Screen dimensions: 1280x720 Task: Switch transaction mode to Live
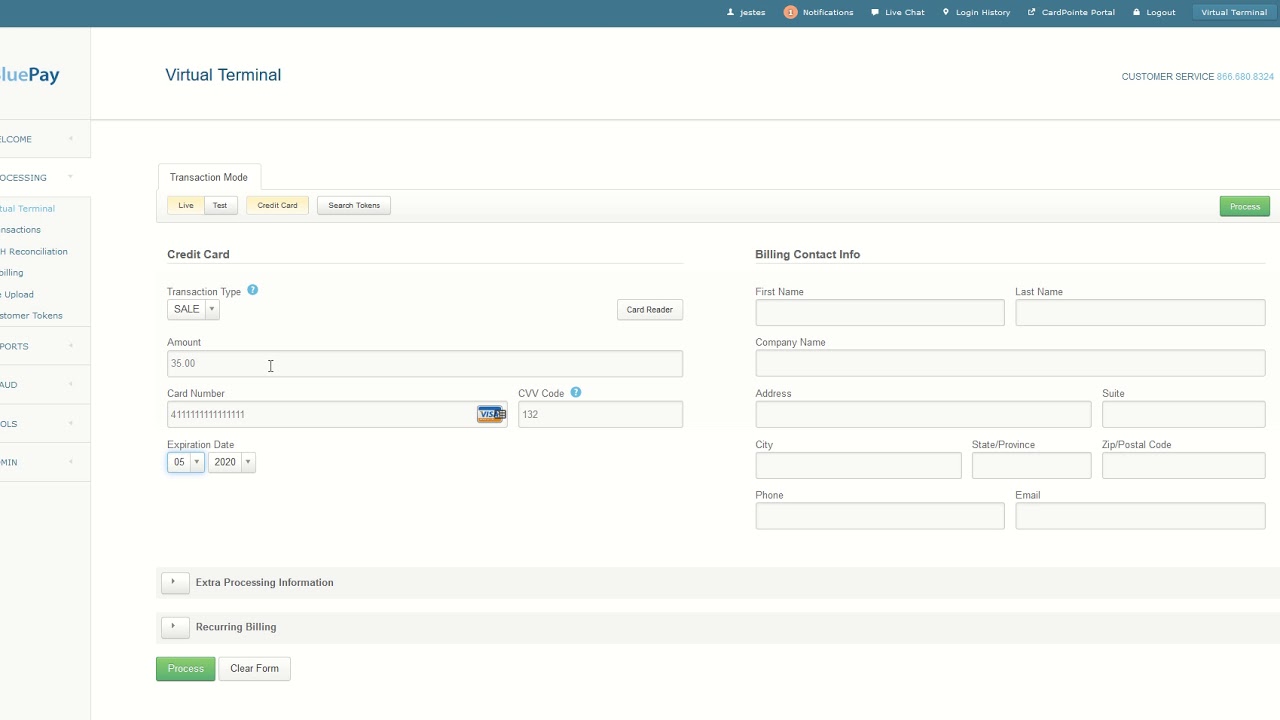pyautogui.click(x=186, y=205)
